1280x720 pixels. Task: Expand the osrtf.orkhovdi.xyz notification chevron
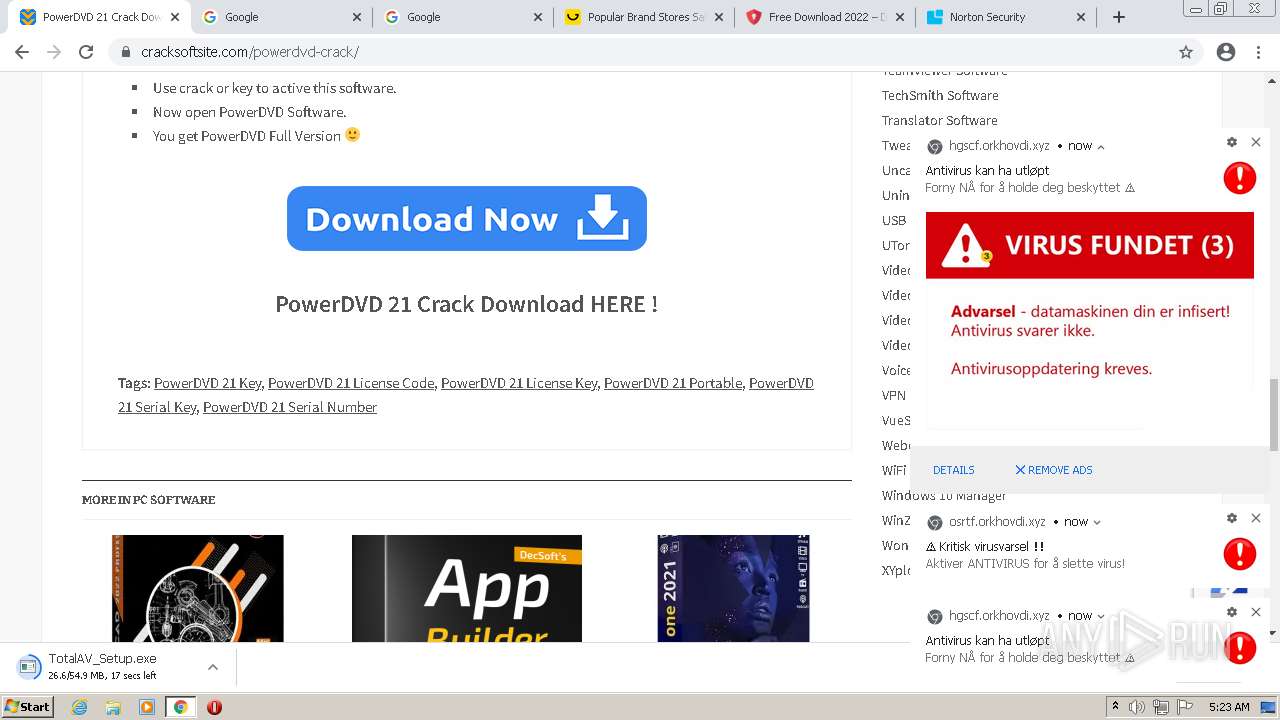1097,522
